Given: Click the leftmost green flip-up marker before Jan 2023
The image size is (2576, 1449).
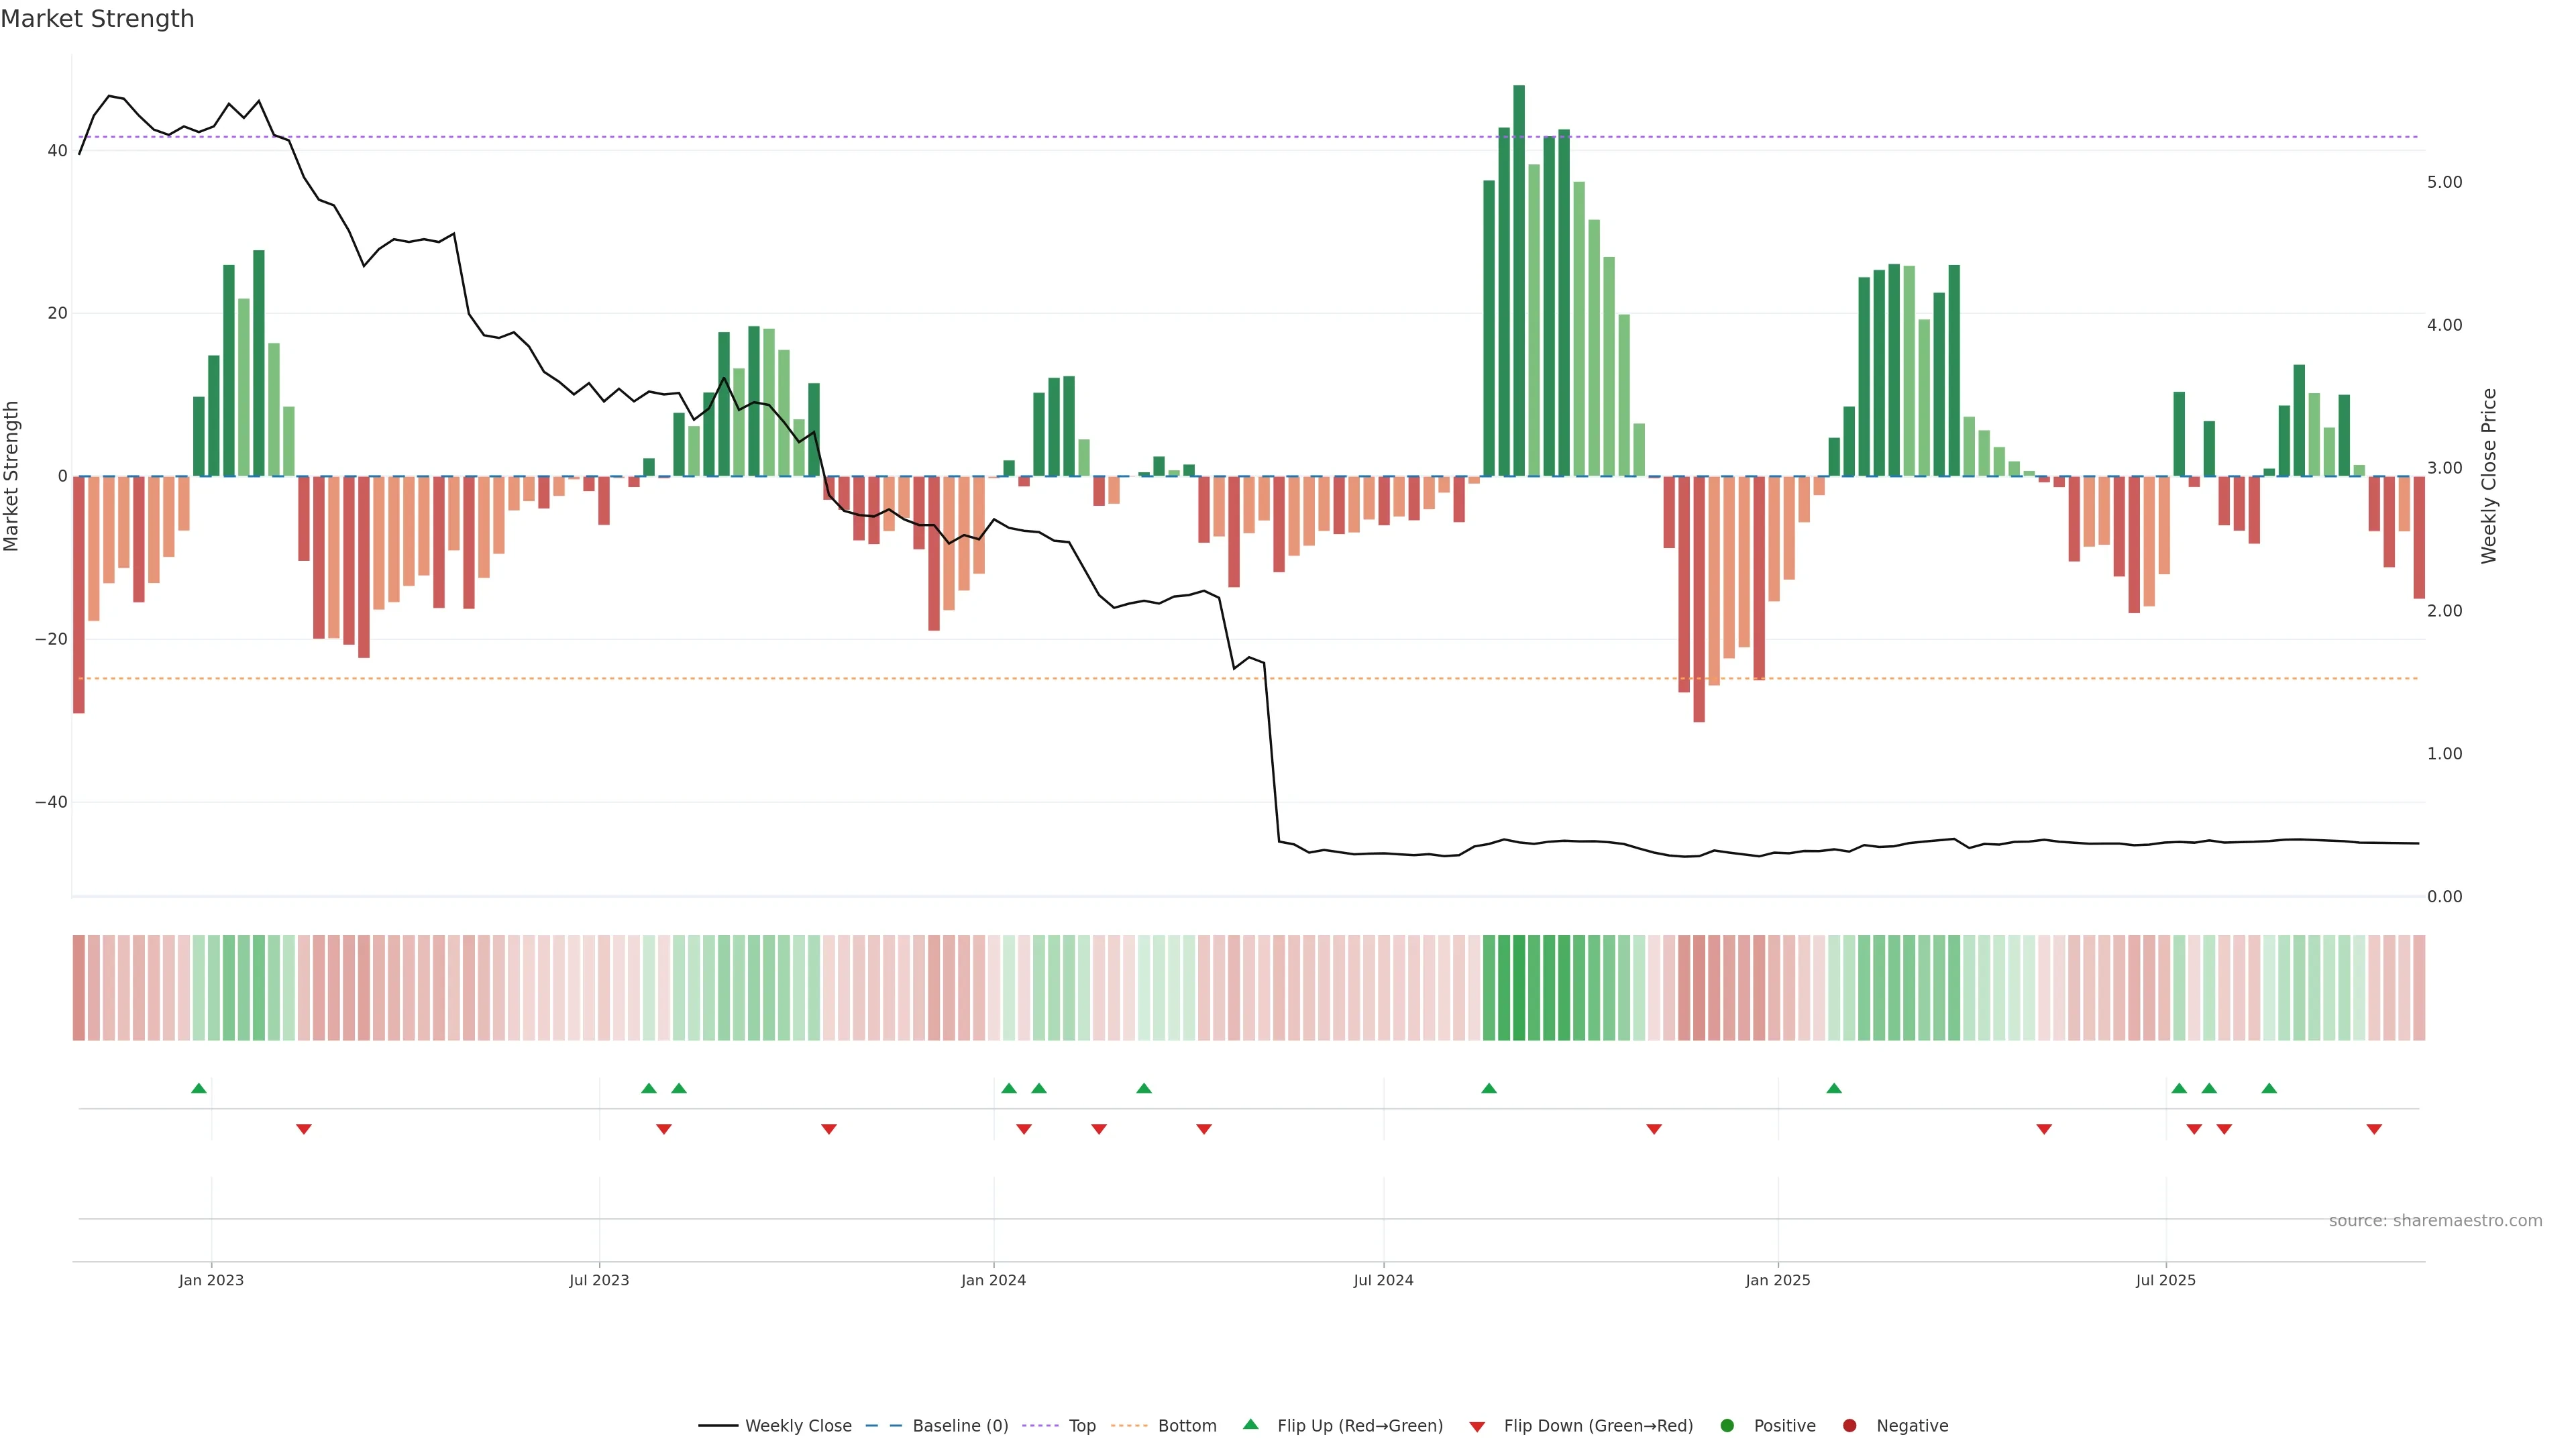Looking at the screenshot, I should (199, 1088).
